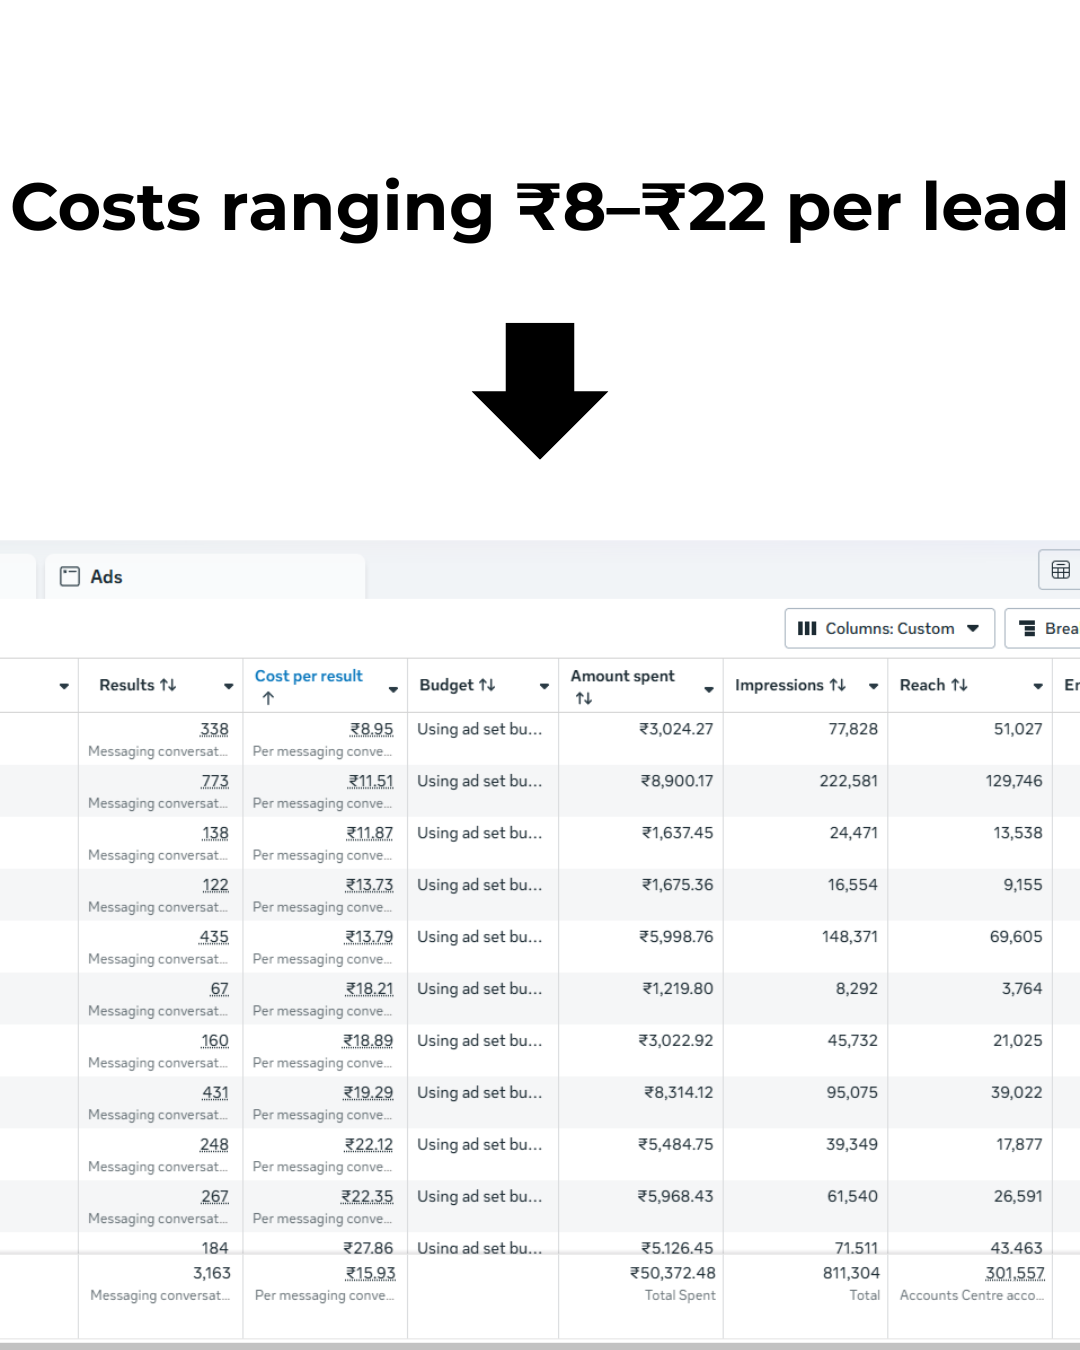Screen dimensions: 1080x1350
Task: Click the Breakdown icon
Action: pos(1027,629)
